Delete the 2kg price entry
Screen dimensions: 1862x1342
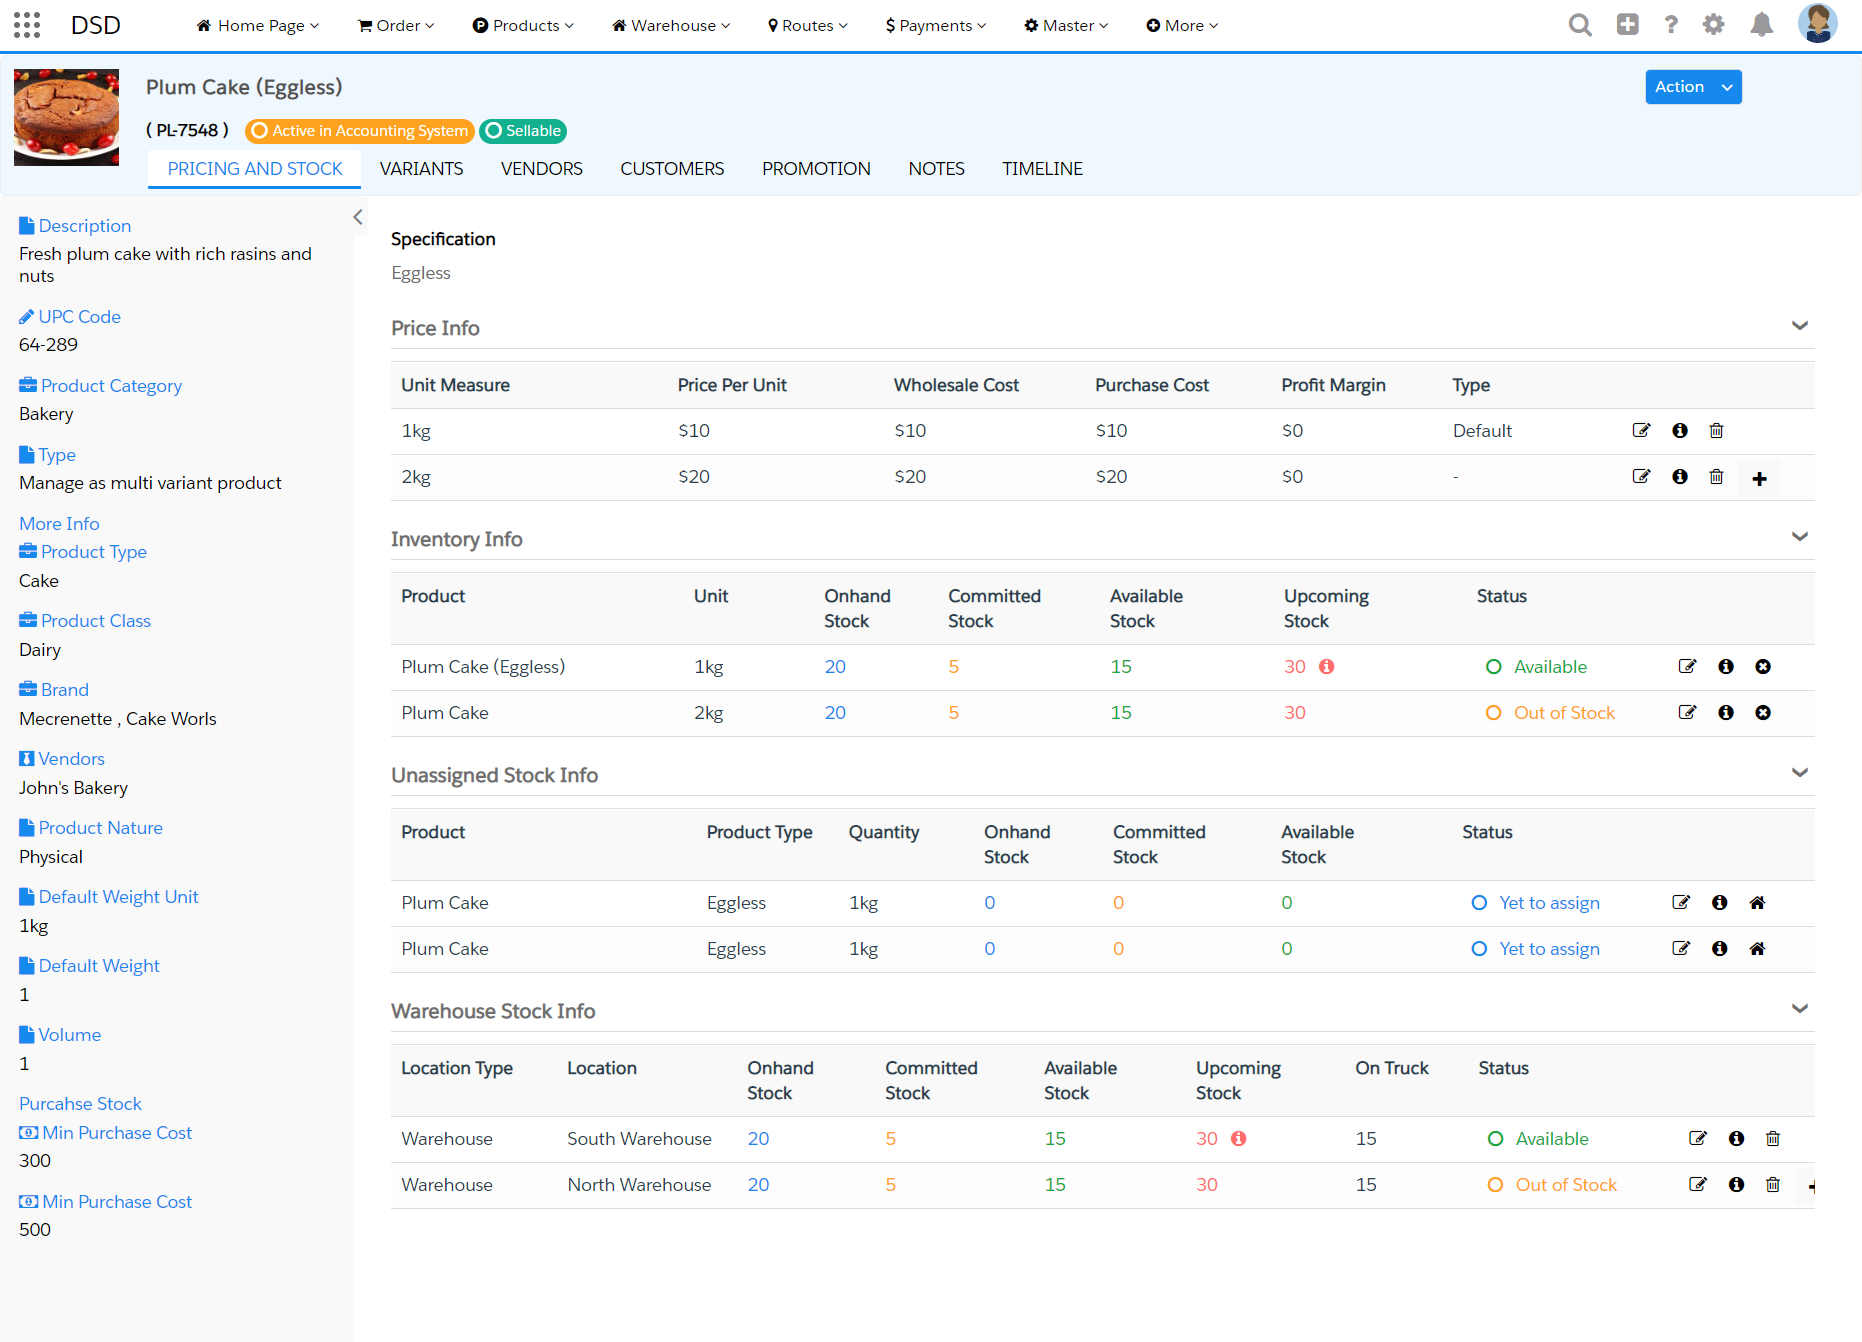(1717, 477)
